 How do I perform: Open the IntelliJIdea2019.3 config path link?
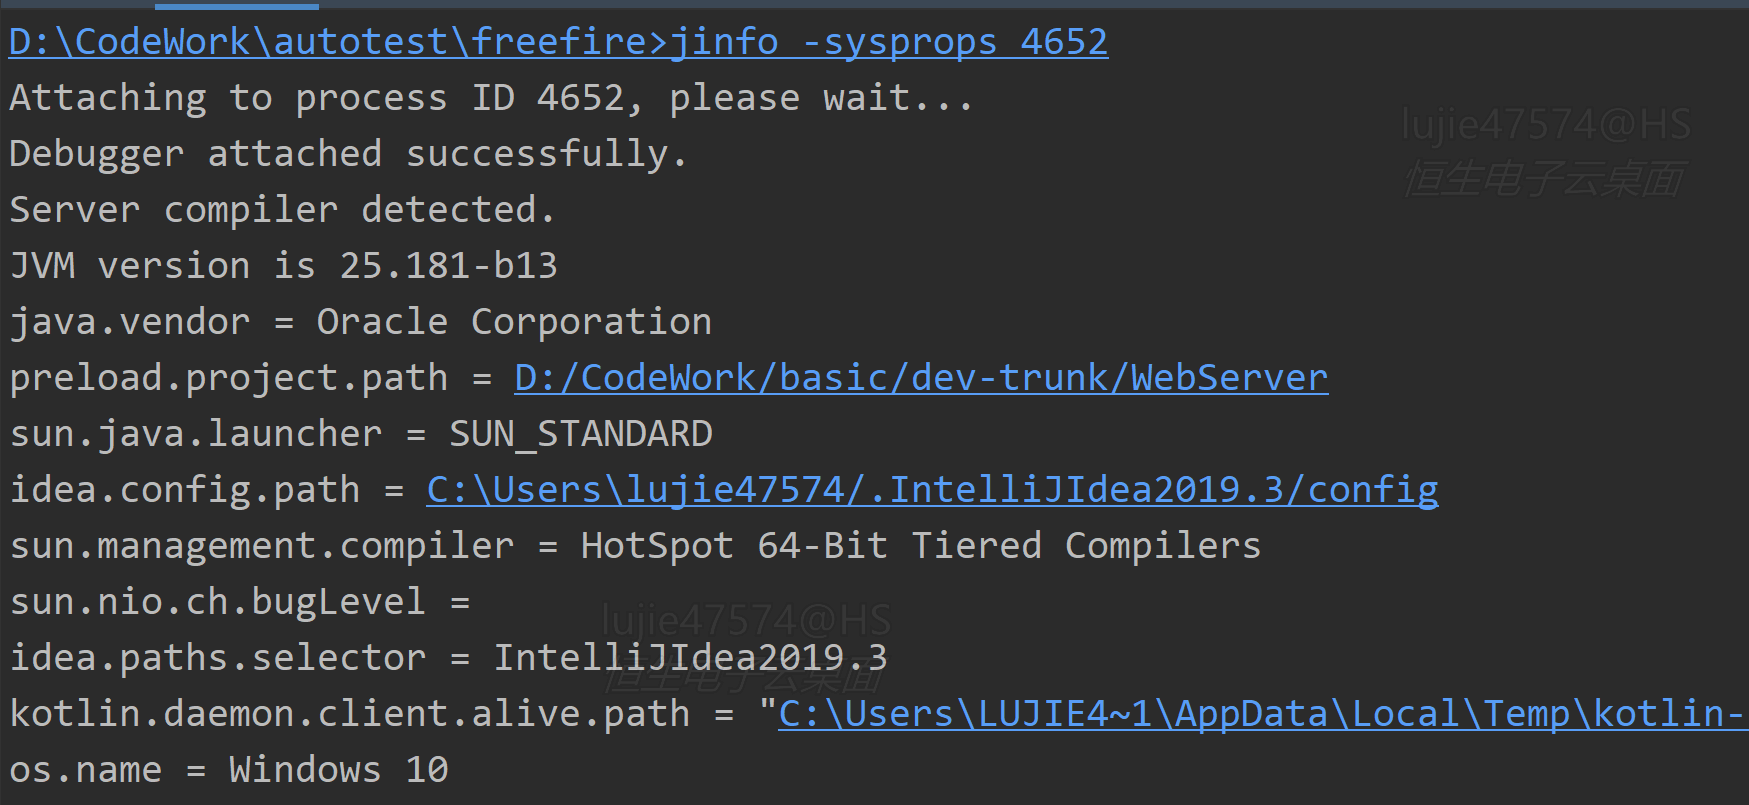click(932, 490)
